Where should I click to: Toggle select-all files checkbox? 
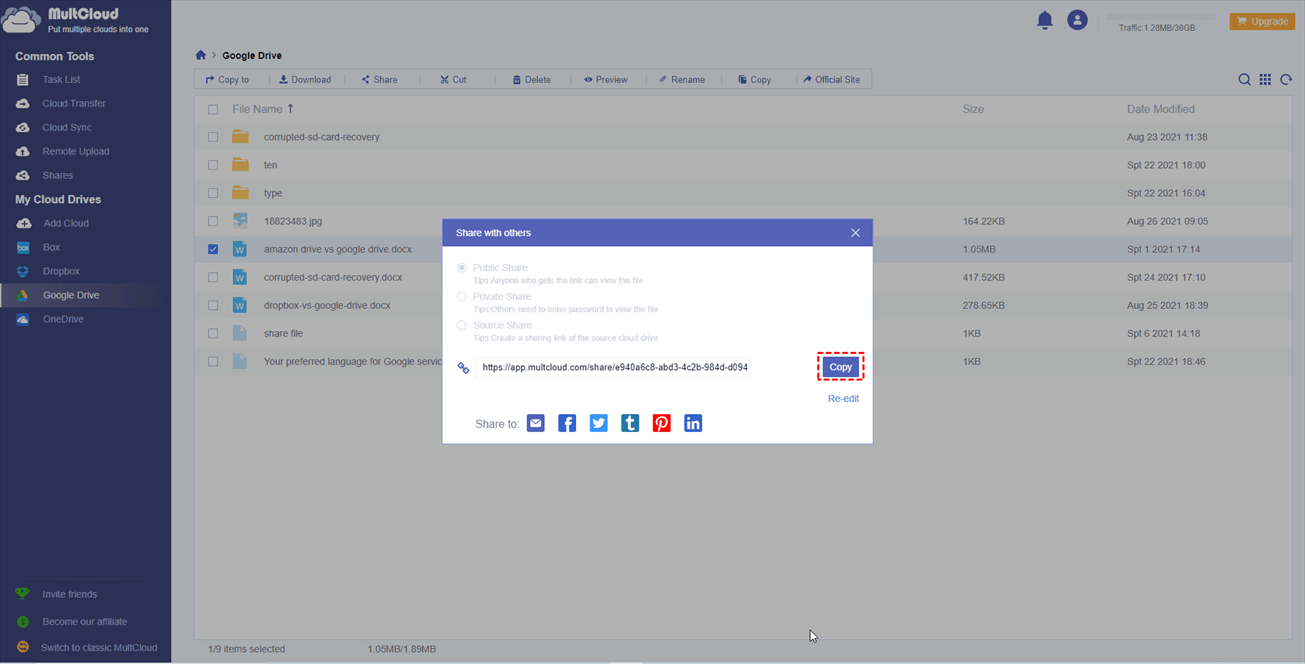click(213, 109)
